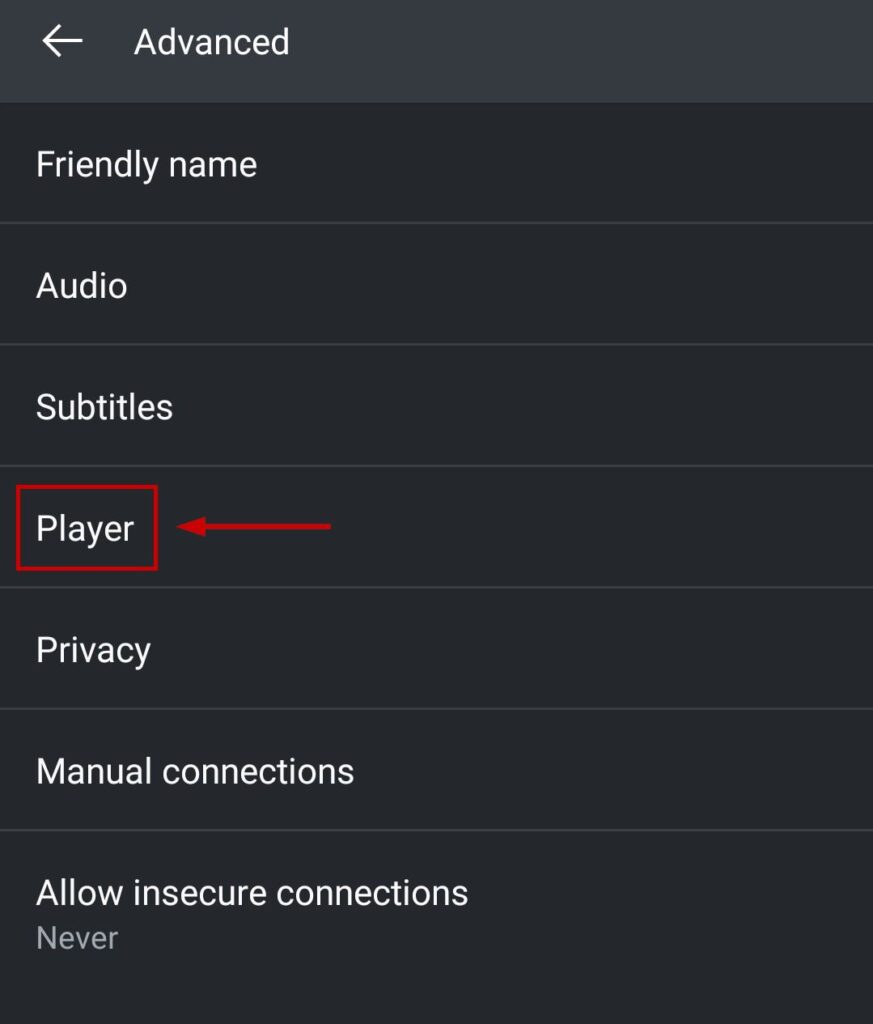Click the Never value text
The width and height of the screenshot is (873, 1024).
77,938
